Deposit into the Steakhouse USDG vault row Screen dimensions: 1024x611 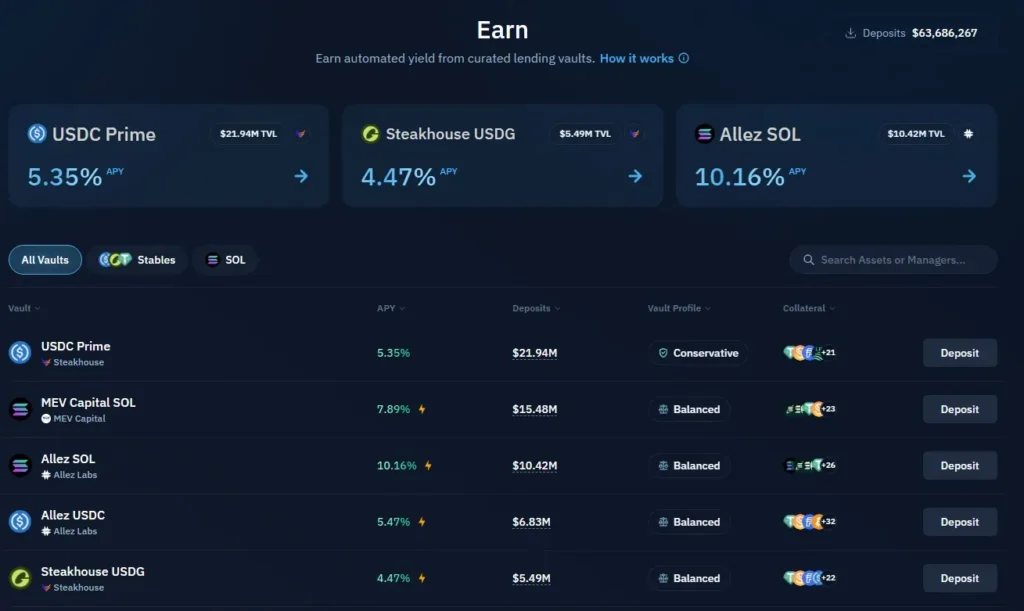(x=959, y=578)
